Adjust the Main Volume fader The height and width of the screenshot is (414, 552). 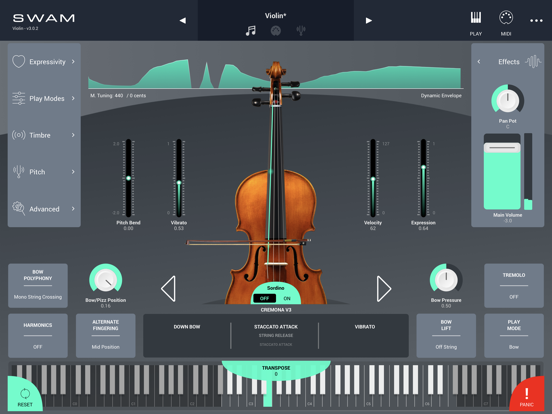(502, 171)
